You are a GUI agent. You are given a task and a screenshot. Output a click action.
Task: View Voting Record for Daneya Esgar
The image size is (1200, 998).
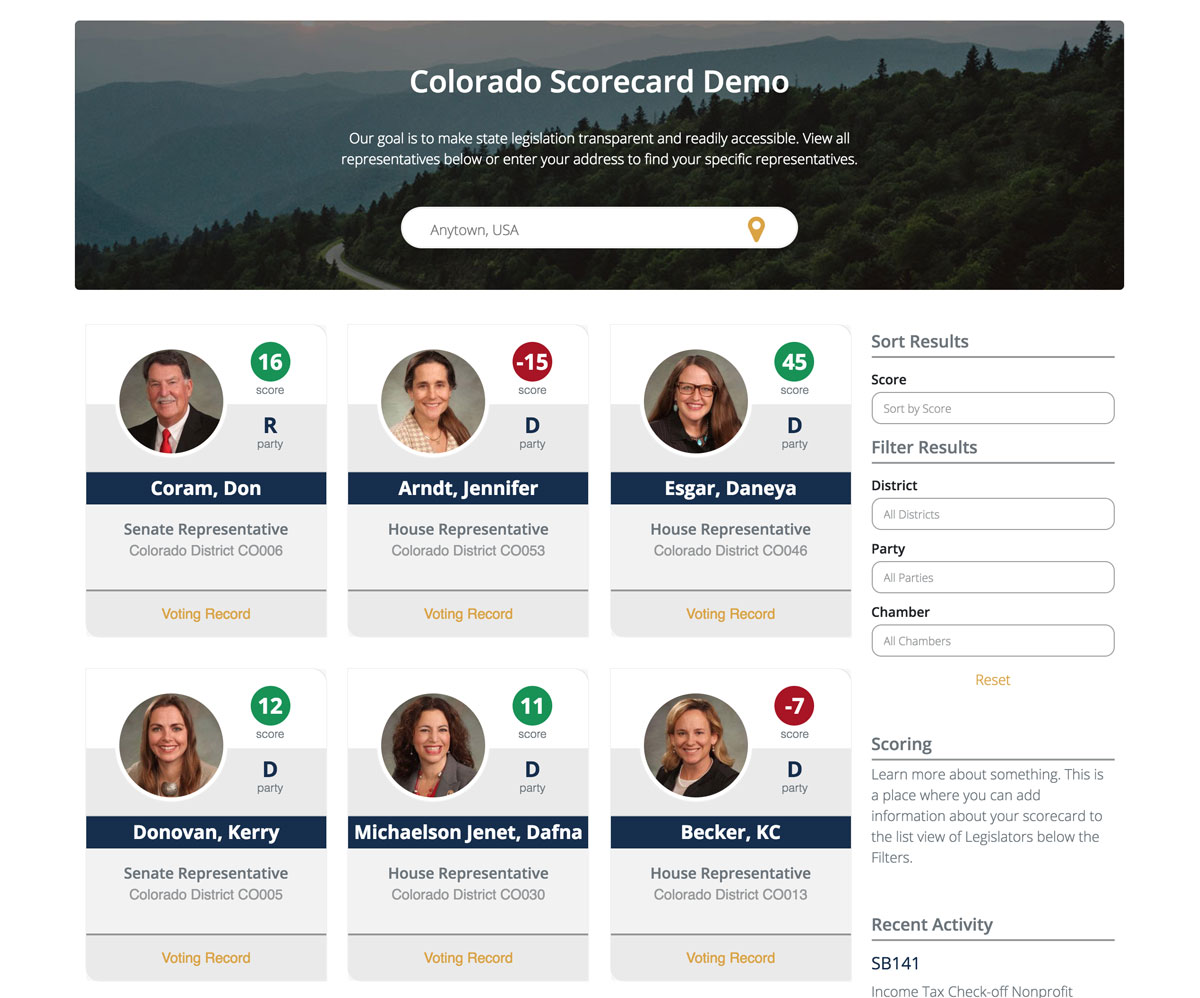(x=730, y=614)
